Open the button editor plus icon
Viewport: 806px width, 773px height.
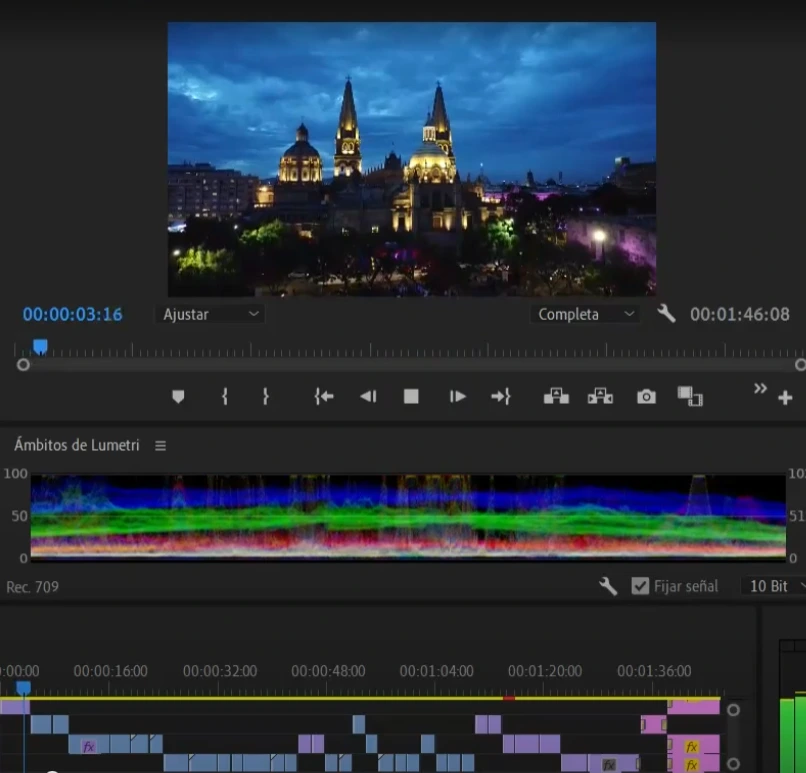pyautogui.click(x=785, y=398)
